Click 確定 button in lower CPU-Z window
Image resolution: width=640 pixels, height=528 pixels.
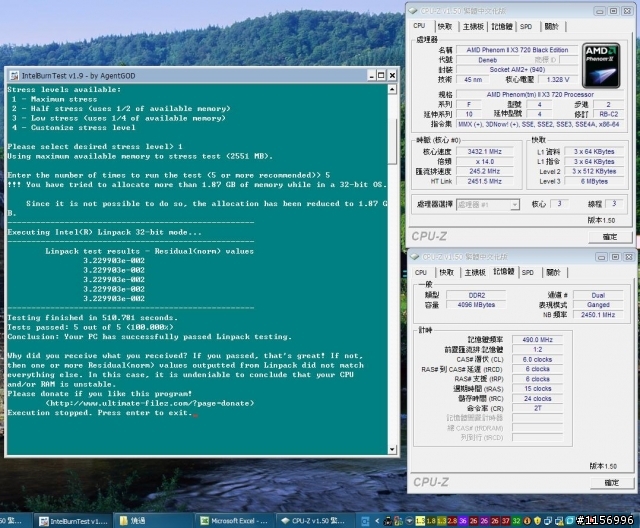click(x=611, y=483)
